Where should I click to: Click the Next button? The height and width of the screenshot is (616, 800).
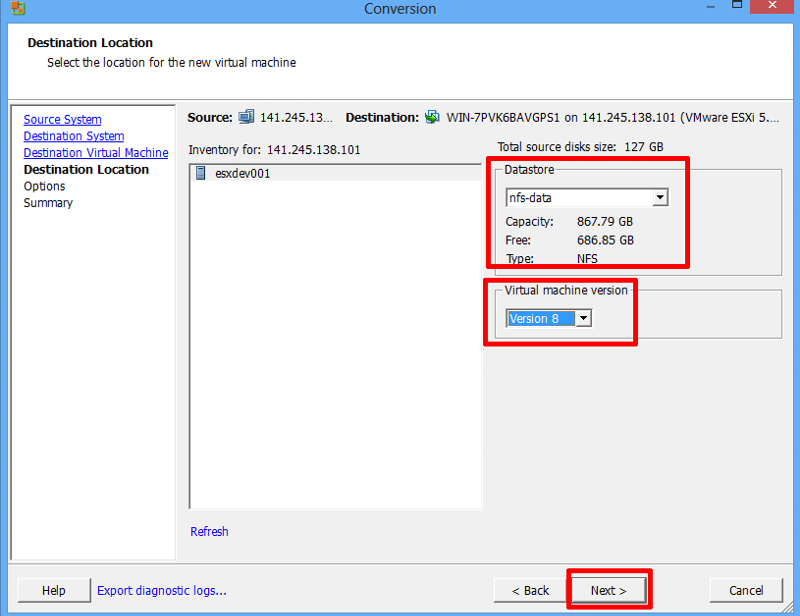[609, 590]
